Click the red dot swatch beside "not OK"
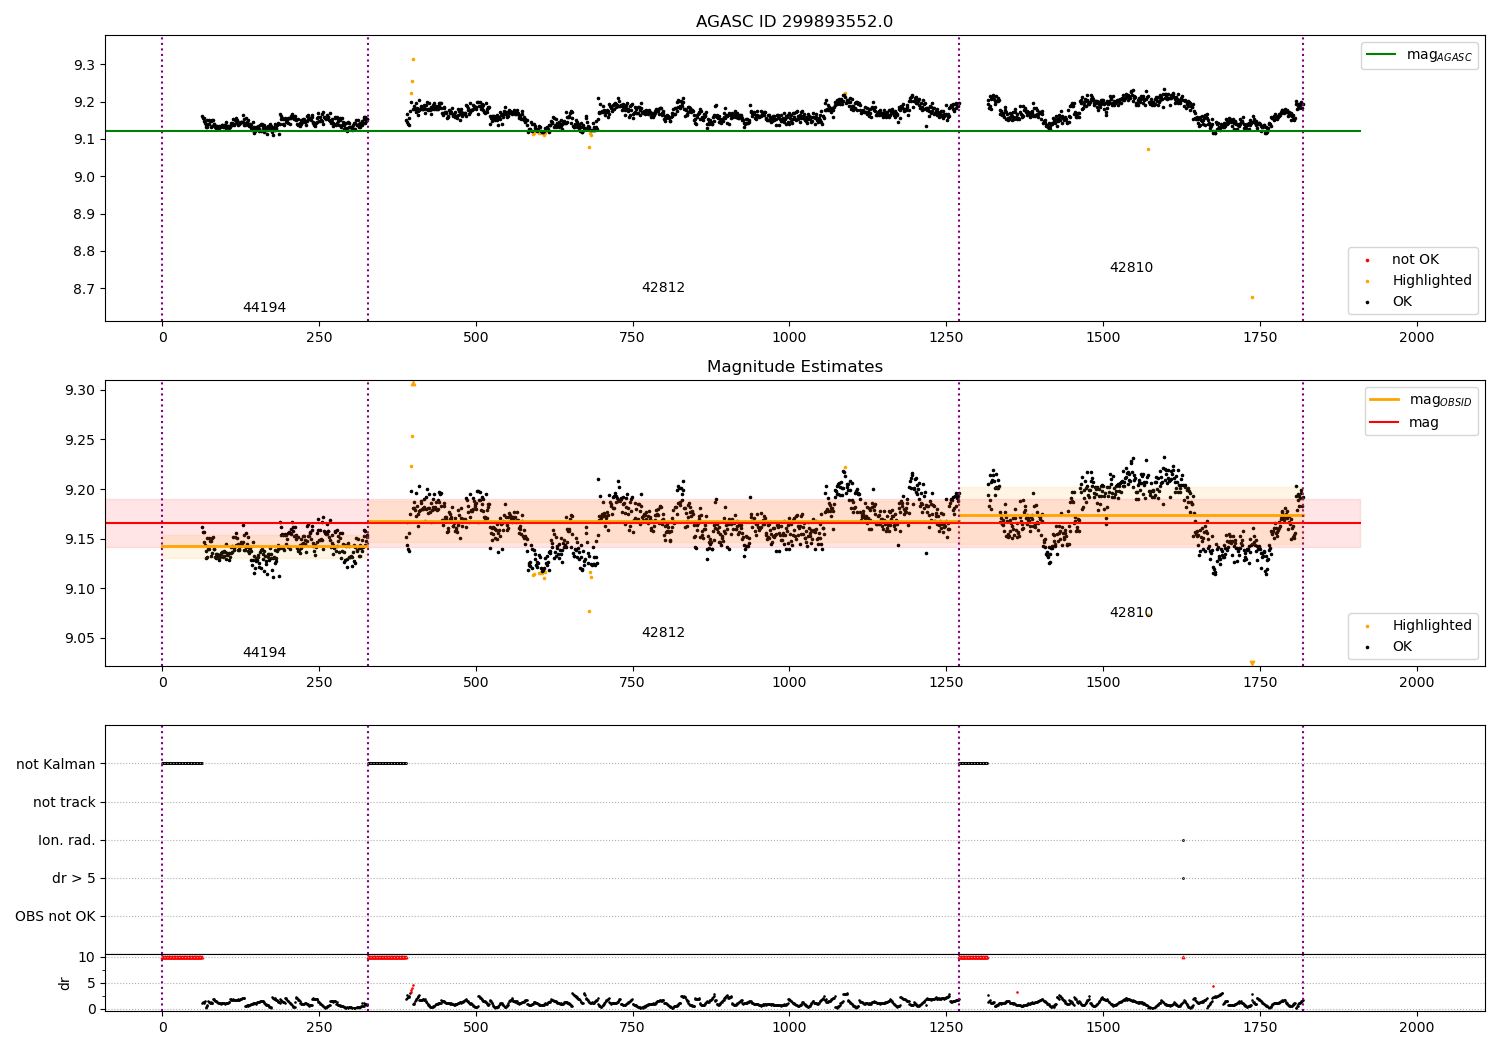This screenshot has height=1050, width=1500. 1367,260
